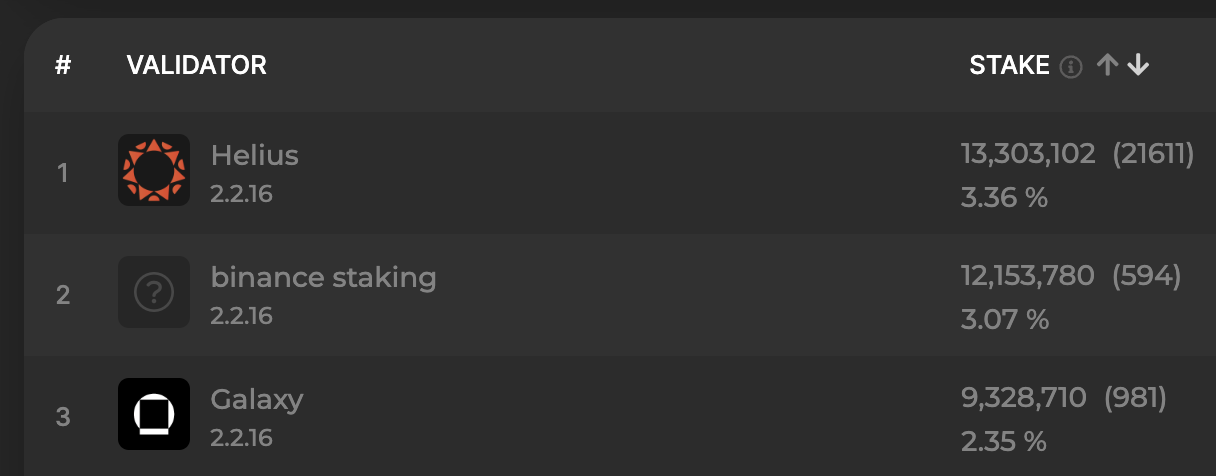
Task: Click the STAKE column header label
Action: [x=1009, y=66]
